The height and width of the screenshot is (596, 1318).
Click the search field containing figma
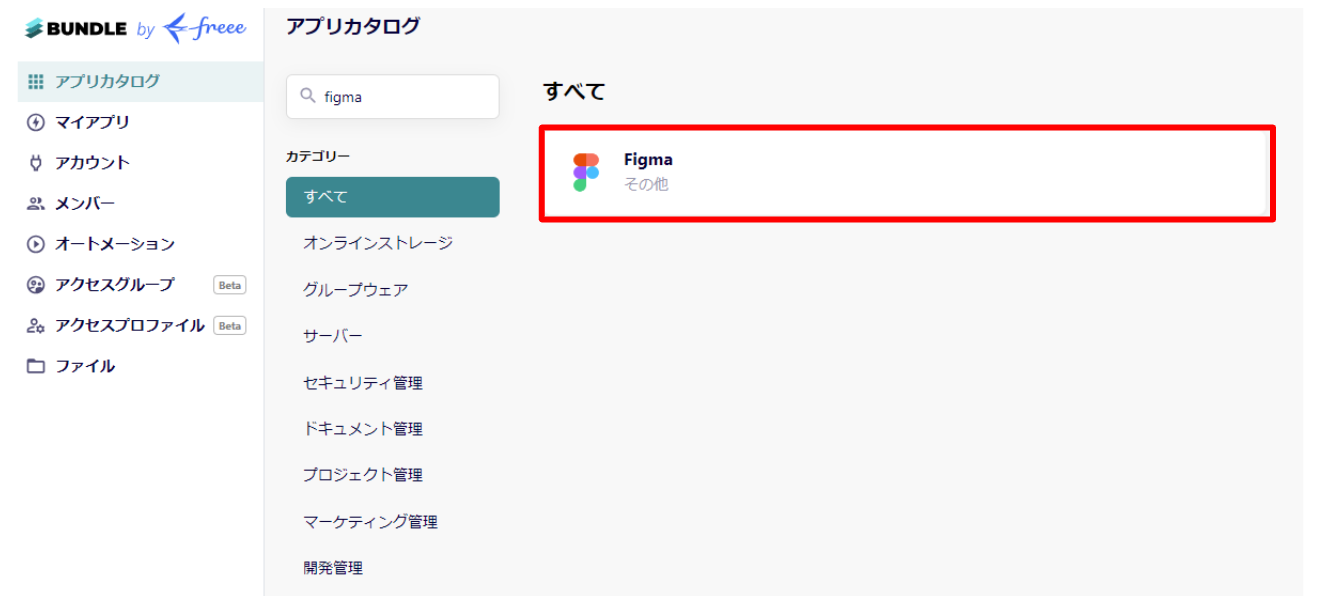(x=392, y=97)
